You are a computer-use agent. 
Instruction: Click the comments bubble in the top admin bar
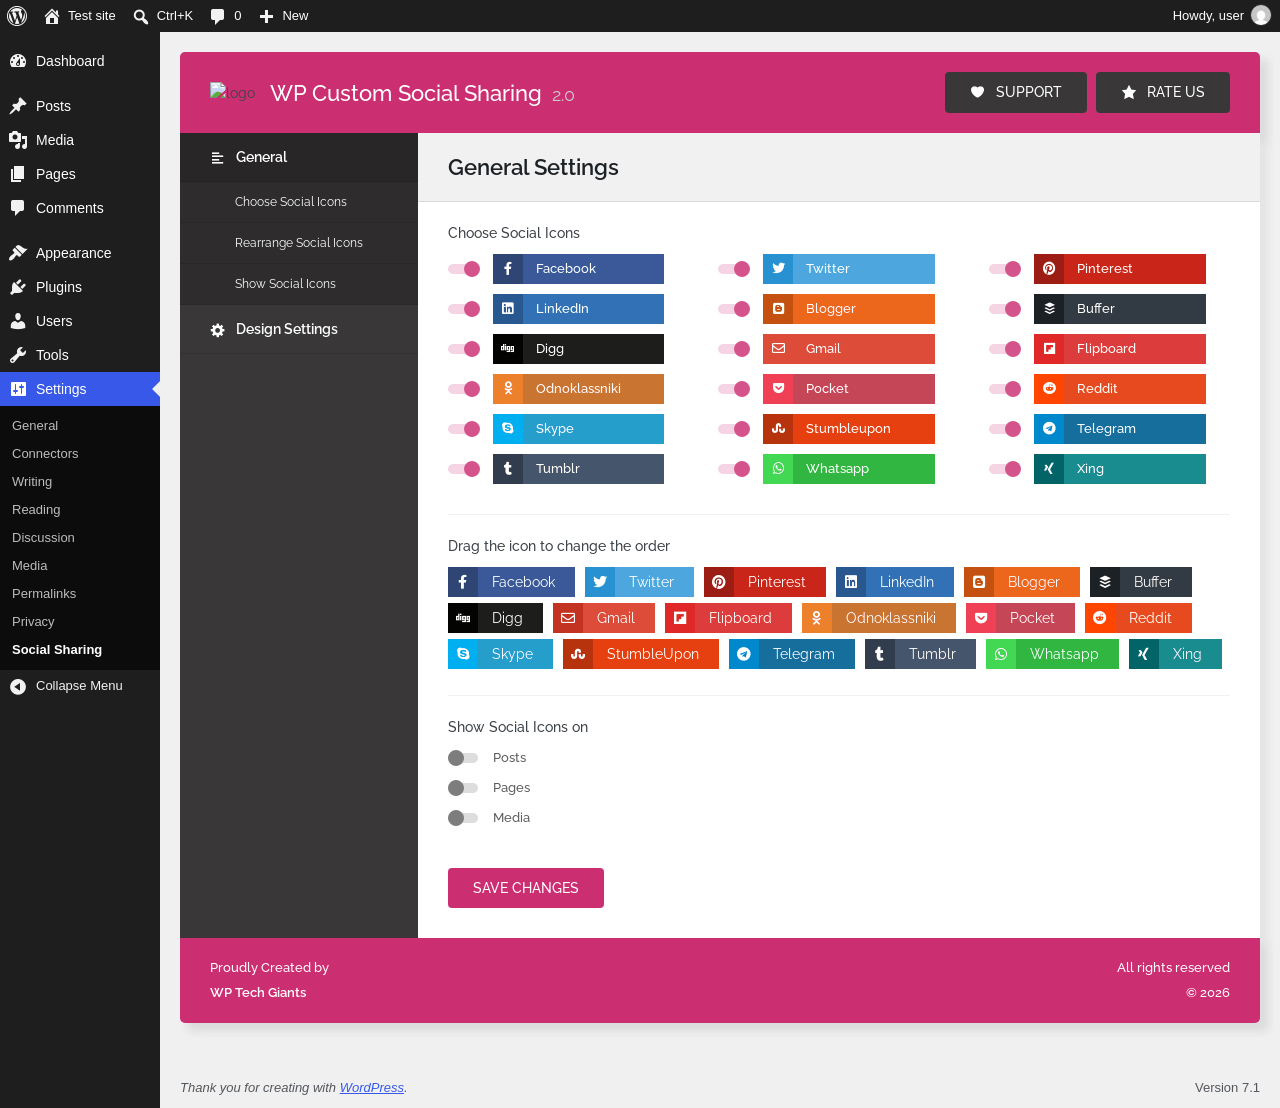[218, 16]
